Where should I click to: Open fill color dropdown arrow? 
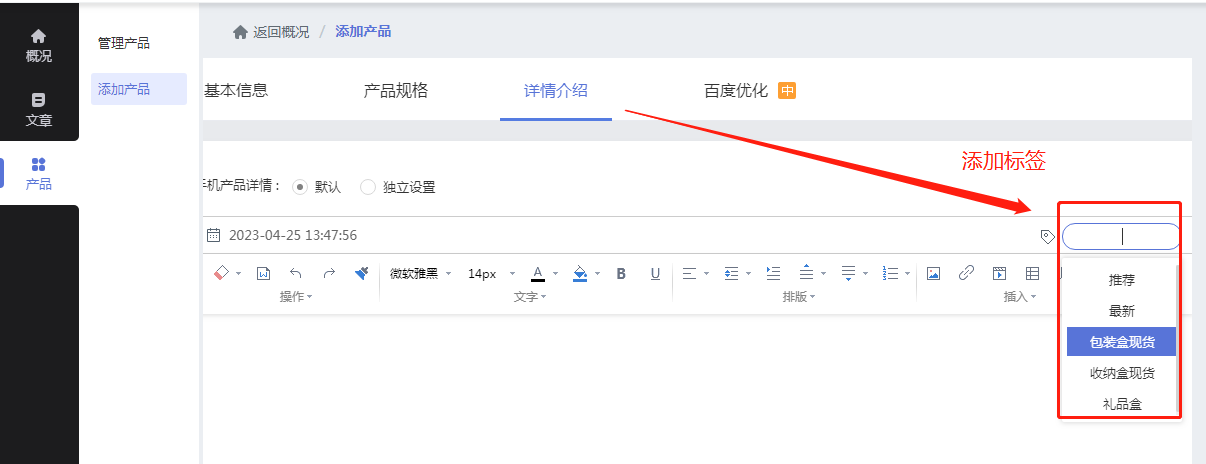(597, 274)
